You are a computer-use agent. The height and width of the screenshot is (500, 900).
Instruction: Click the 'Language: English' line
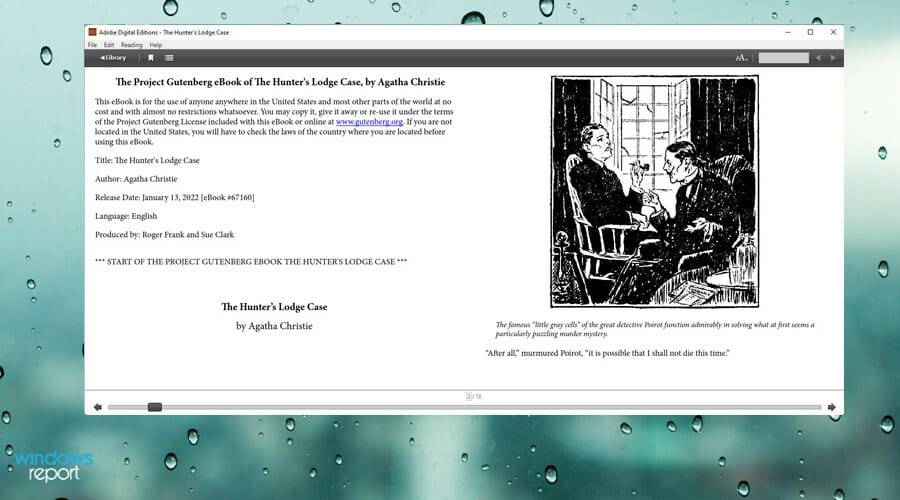click(x=126, y=216)
